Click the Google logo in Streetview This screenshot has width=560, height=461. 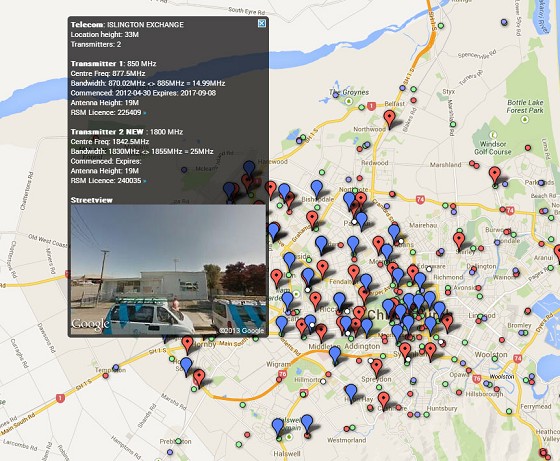(90, 324)
